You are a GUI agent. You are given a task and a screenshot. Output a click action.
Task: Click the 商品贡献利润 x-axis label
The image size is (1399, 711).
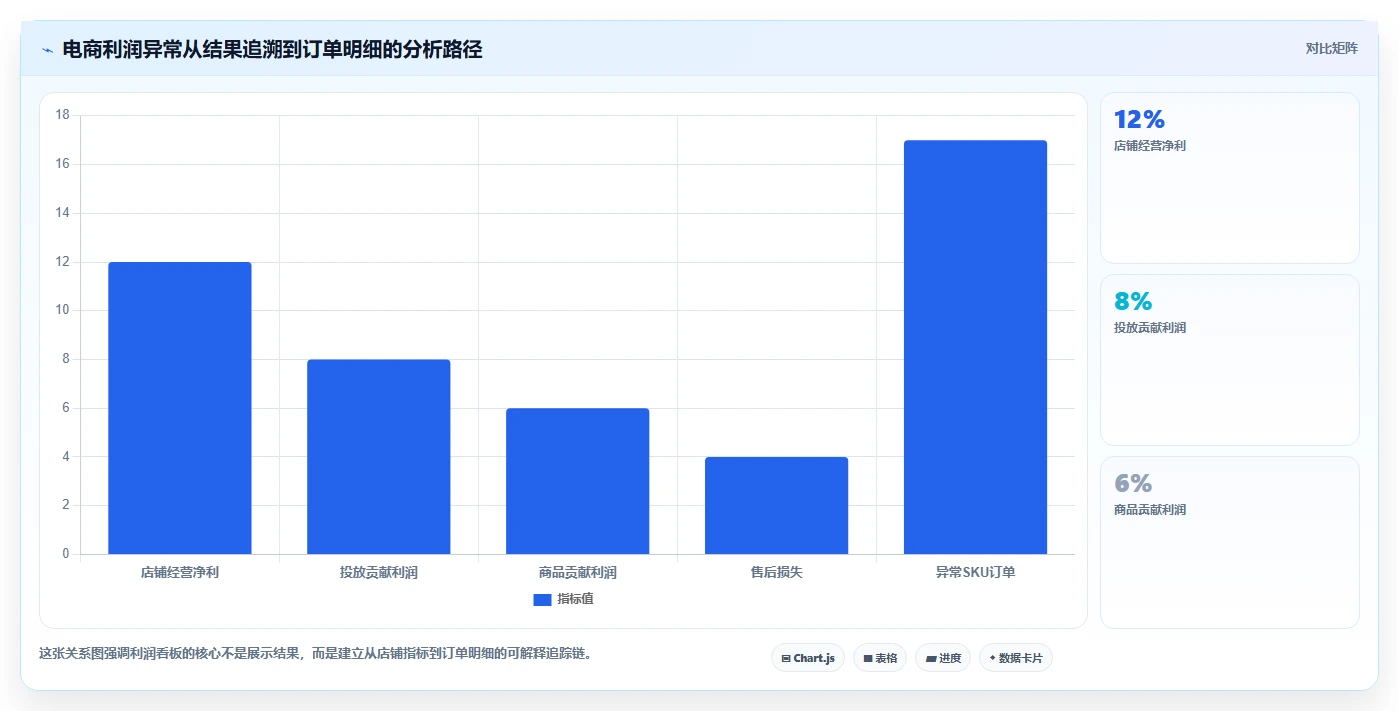[x=577, y=573]
